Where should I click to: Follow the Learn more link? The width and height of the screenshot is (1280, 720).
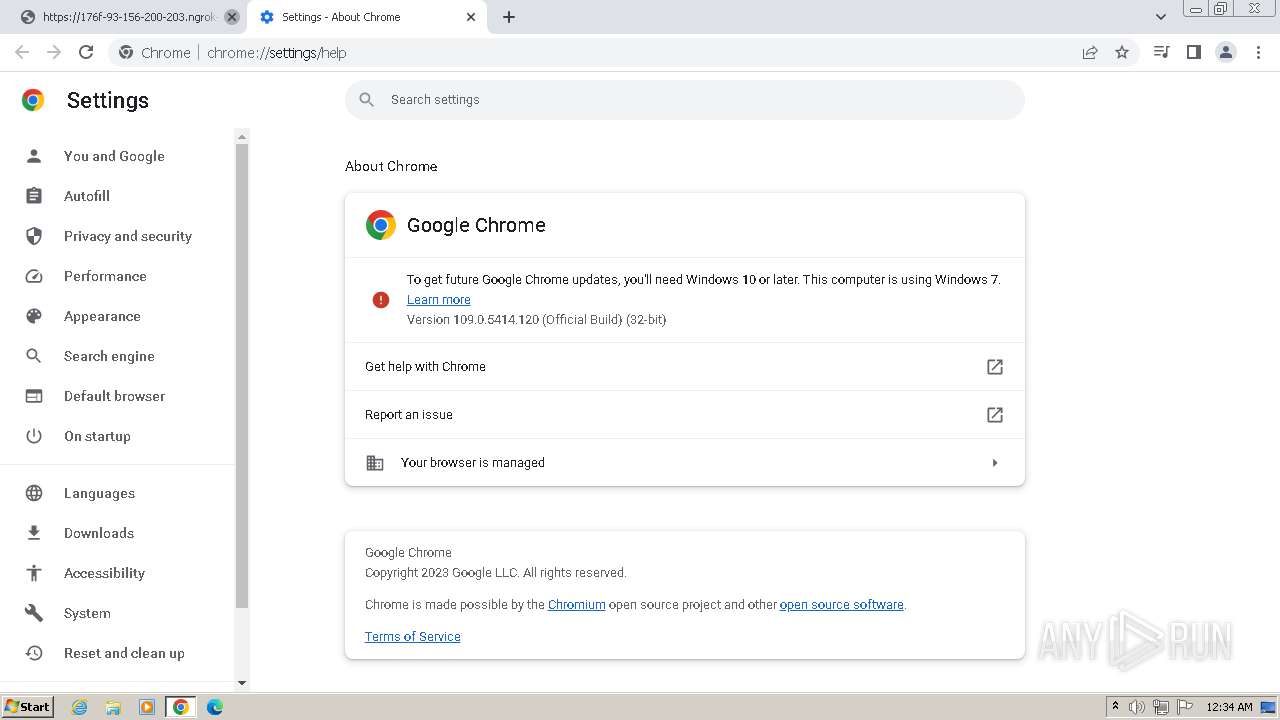[438, 300]
